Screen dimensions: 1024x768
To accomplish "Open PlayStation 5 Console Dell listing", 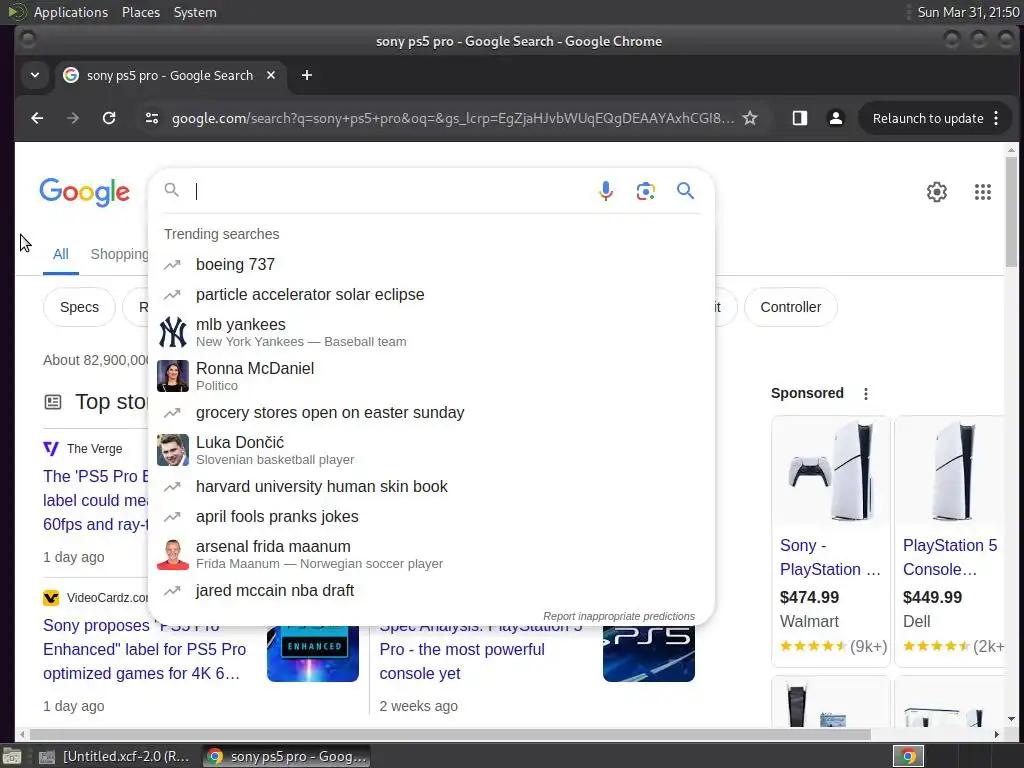I will (950, 557).
